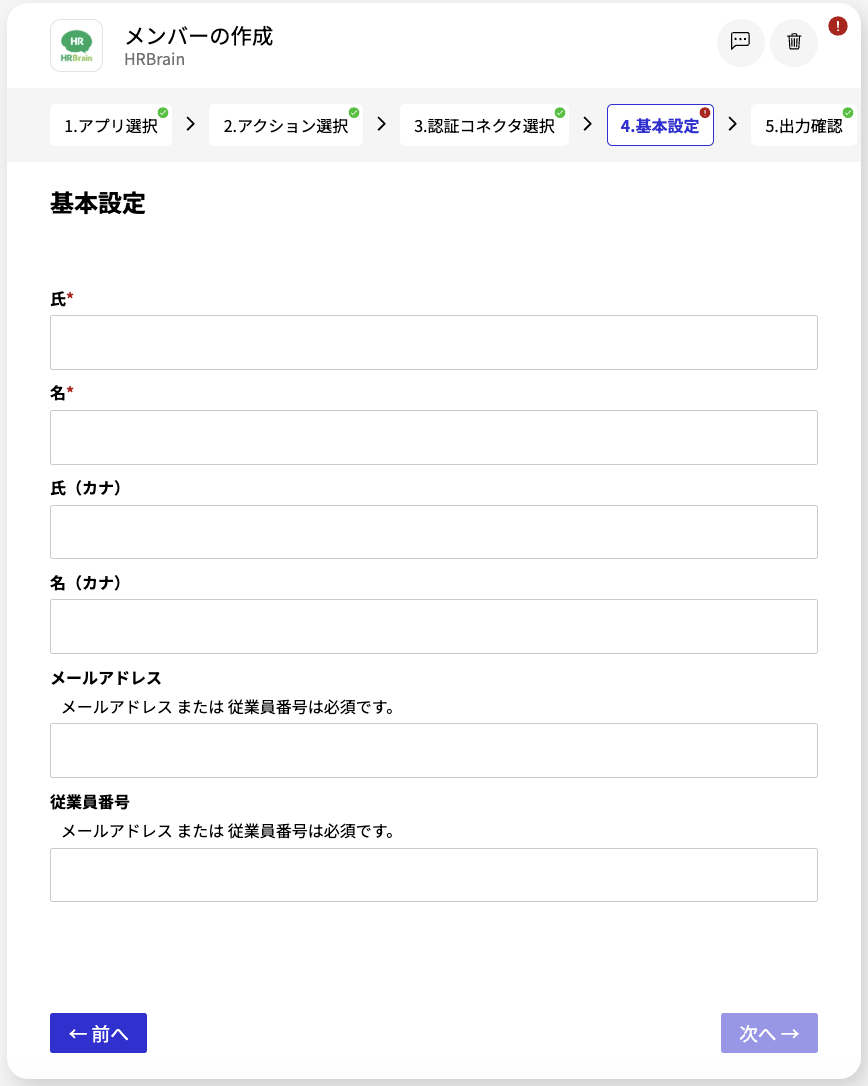868x1086 pixels.
Task: Click the red error alert badge
Action: click(838, 26)
